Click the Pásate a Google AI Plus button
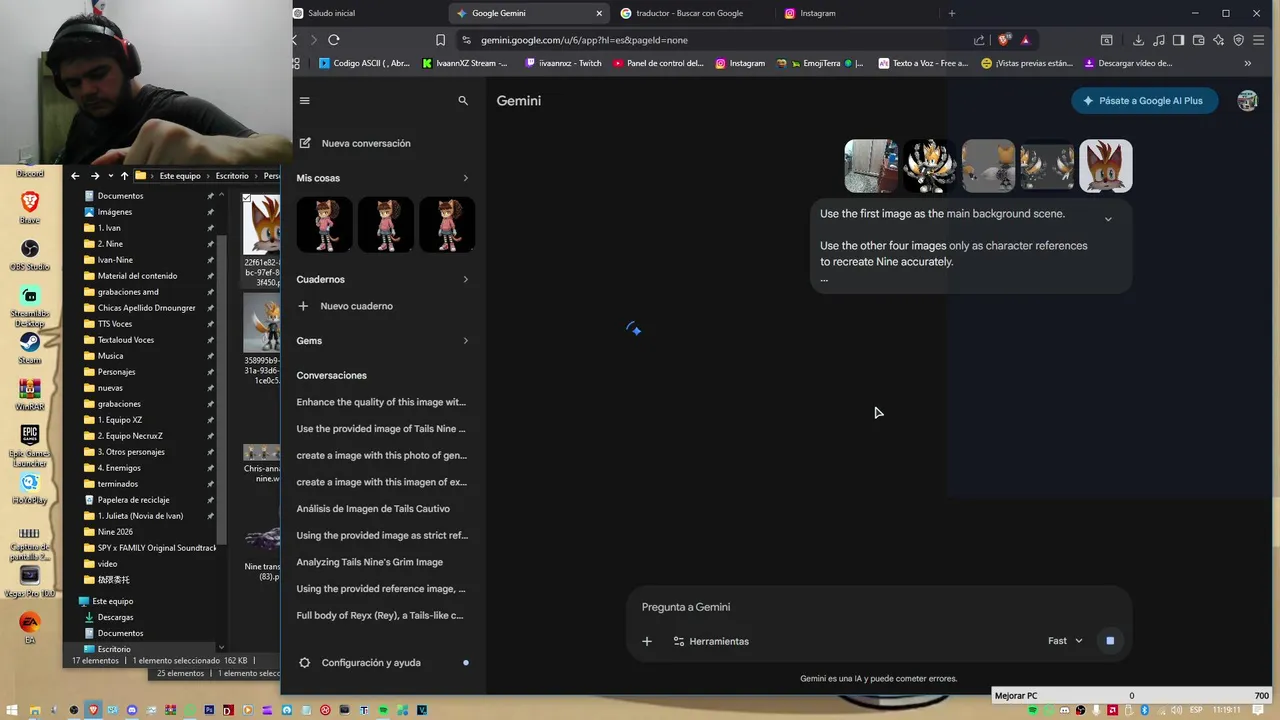 point(1144,101)
